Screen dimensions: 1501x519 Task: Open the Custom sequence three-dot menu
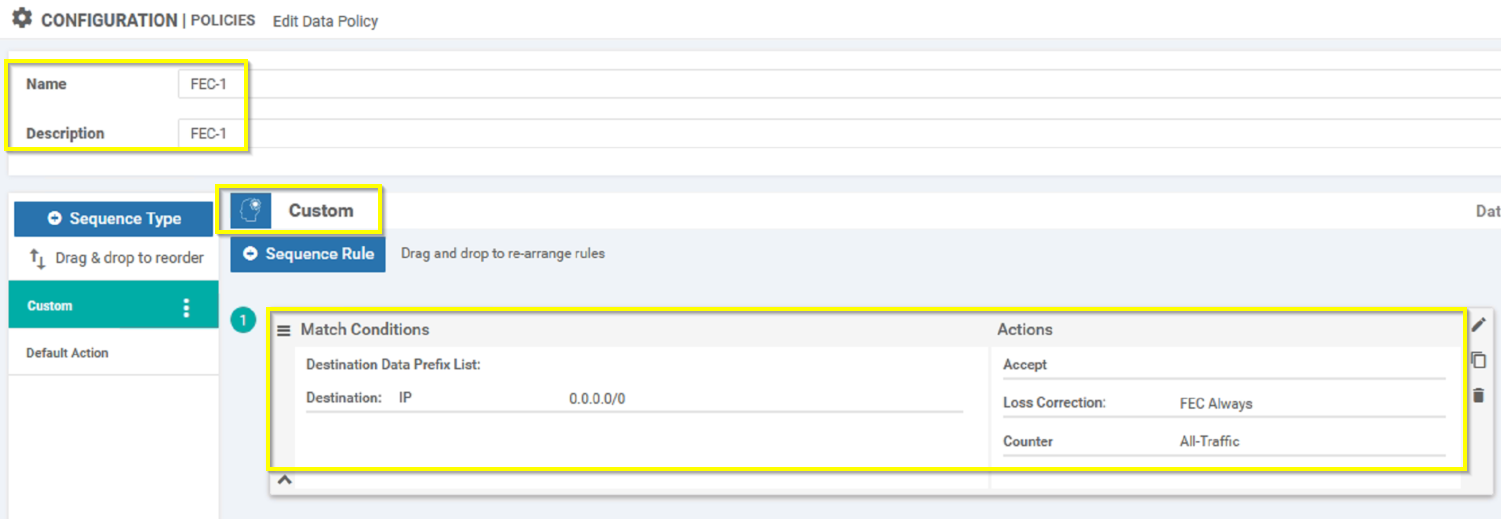pos(186,307)
